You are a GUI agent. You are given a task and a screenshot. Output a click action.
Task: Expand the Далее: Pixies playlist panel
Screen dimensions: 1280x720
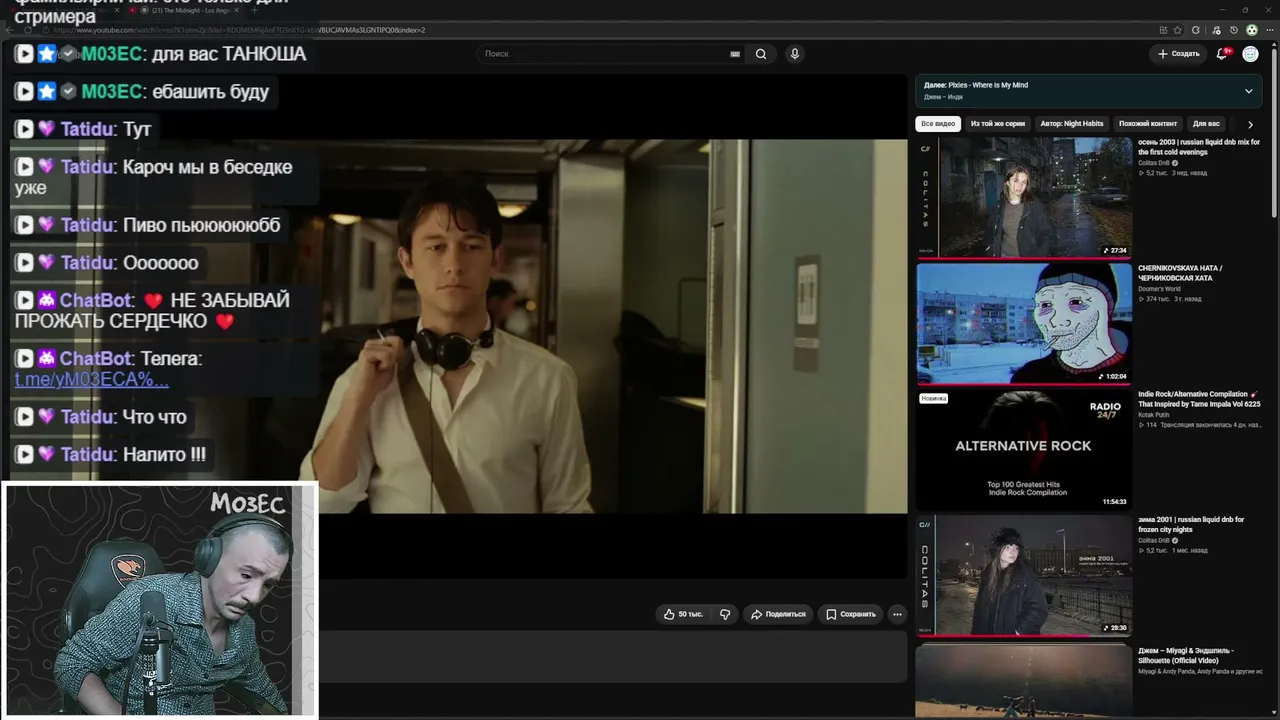pyautogui.click(x=1248, y=91)
